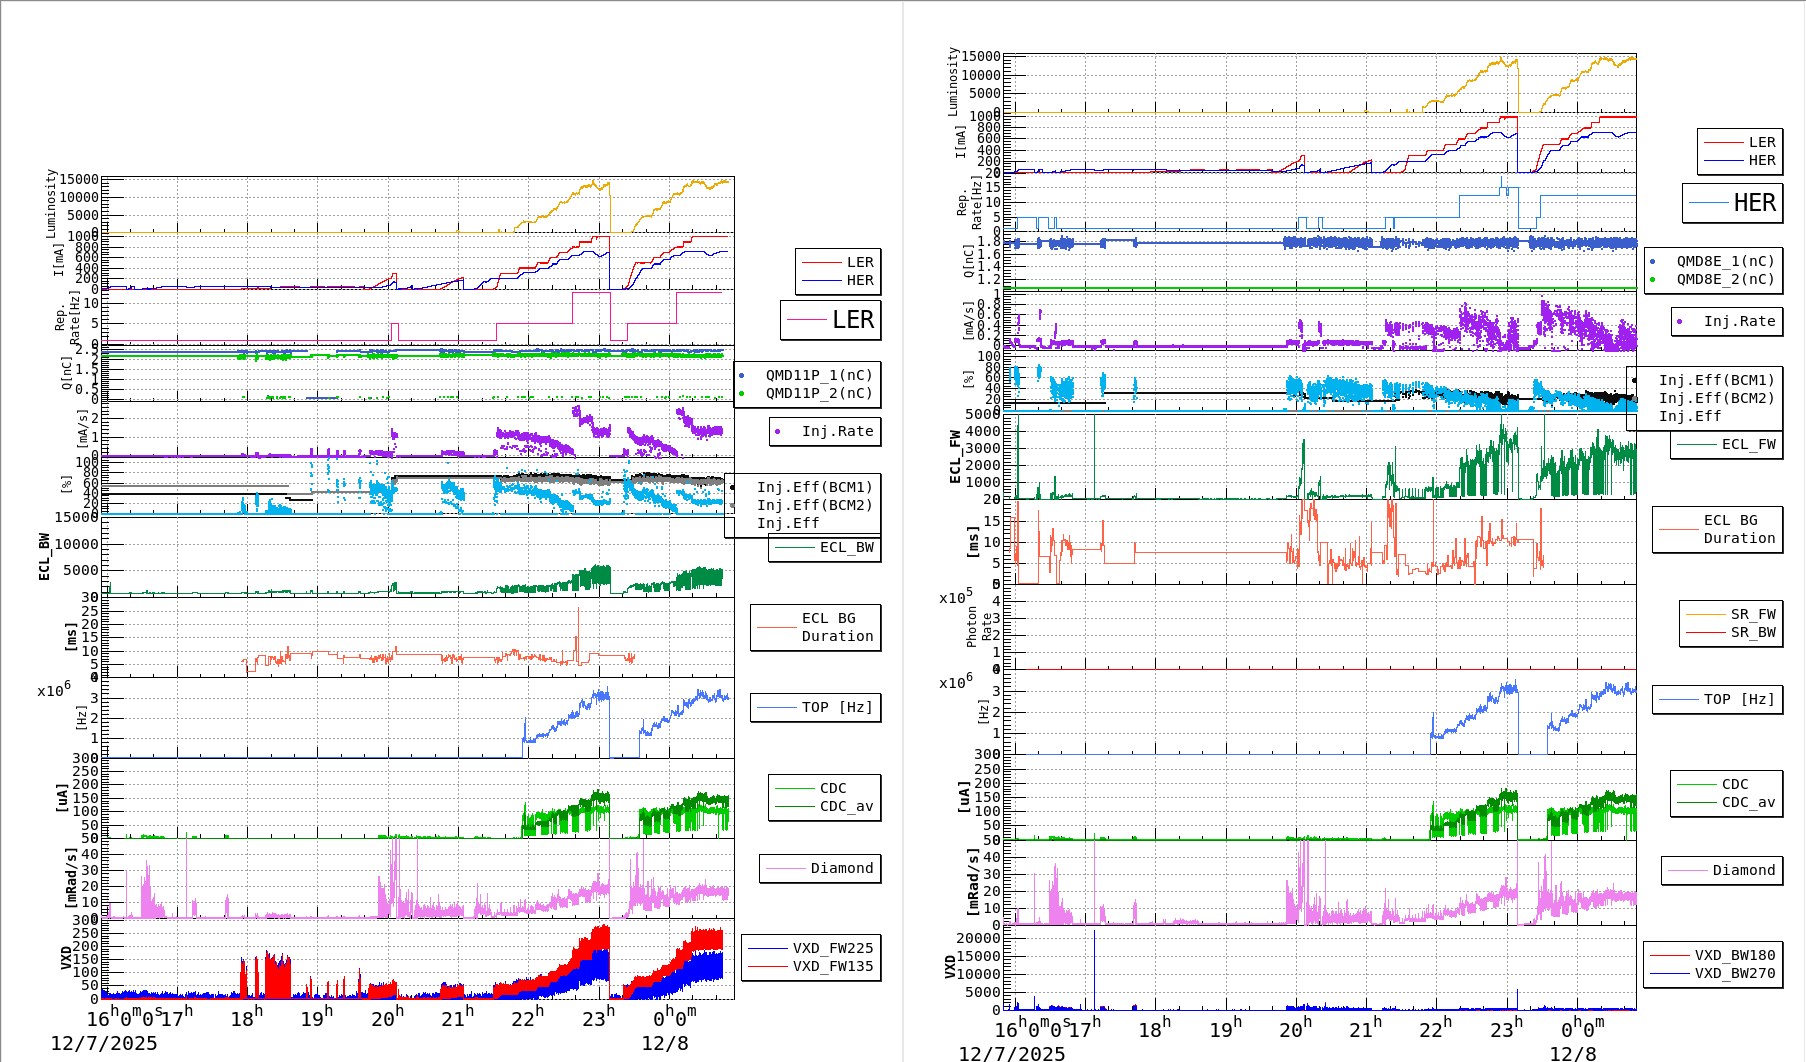This screenshot has height=1062, width=1806.
Task: Select QMD8E_2(nC) legend entry
Action: tap(1724, 279)
